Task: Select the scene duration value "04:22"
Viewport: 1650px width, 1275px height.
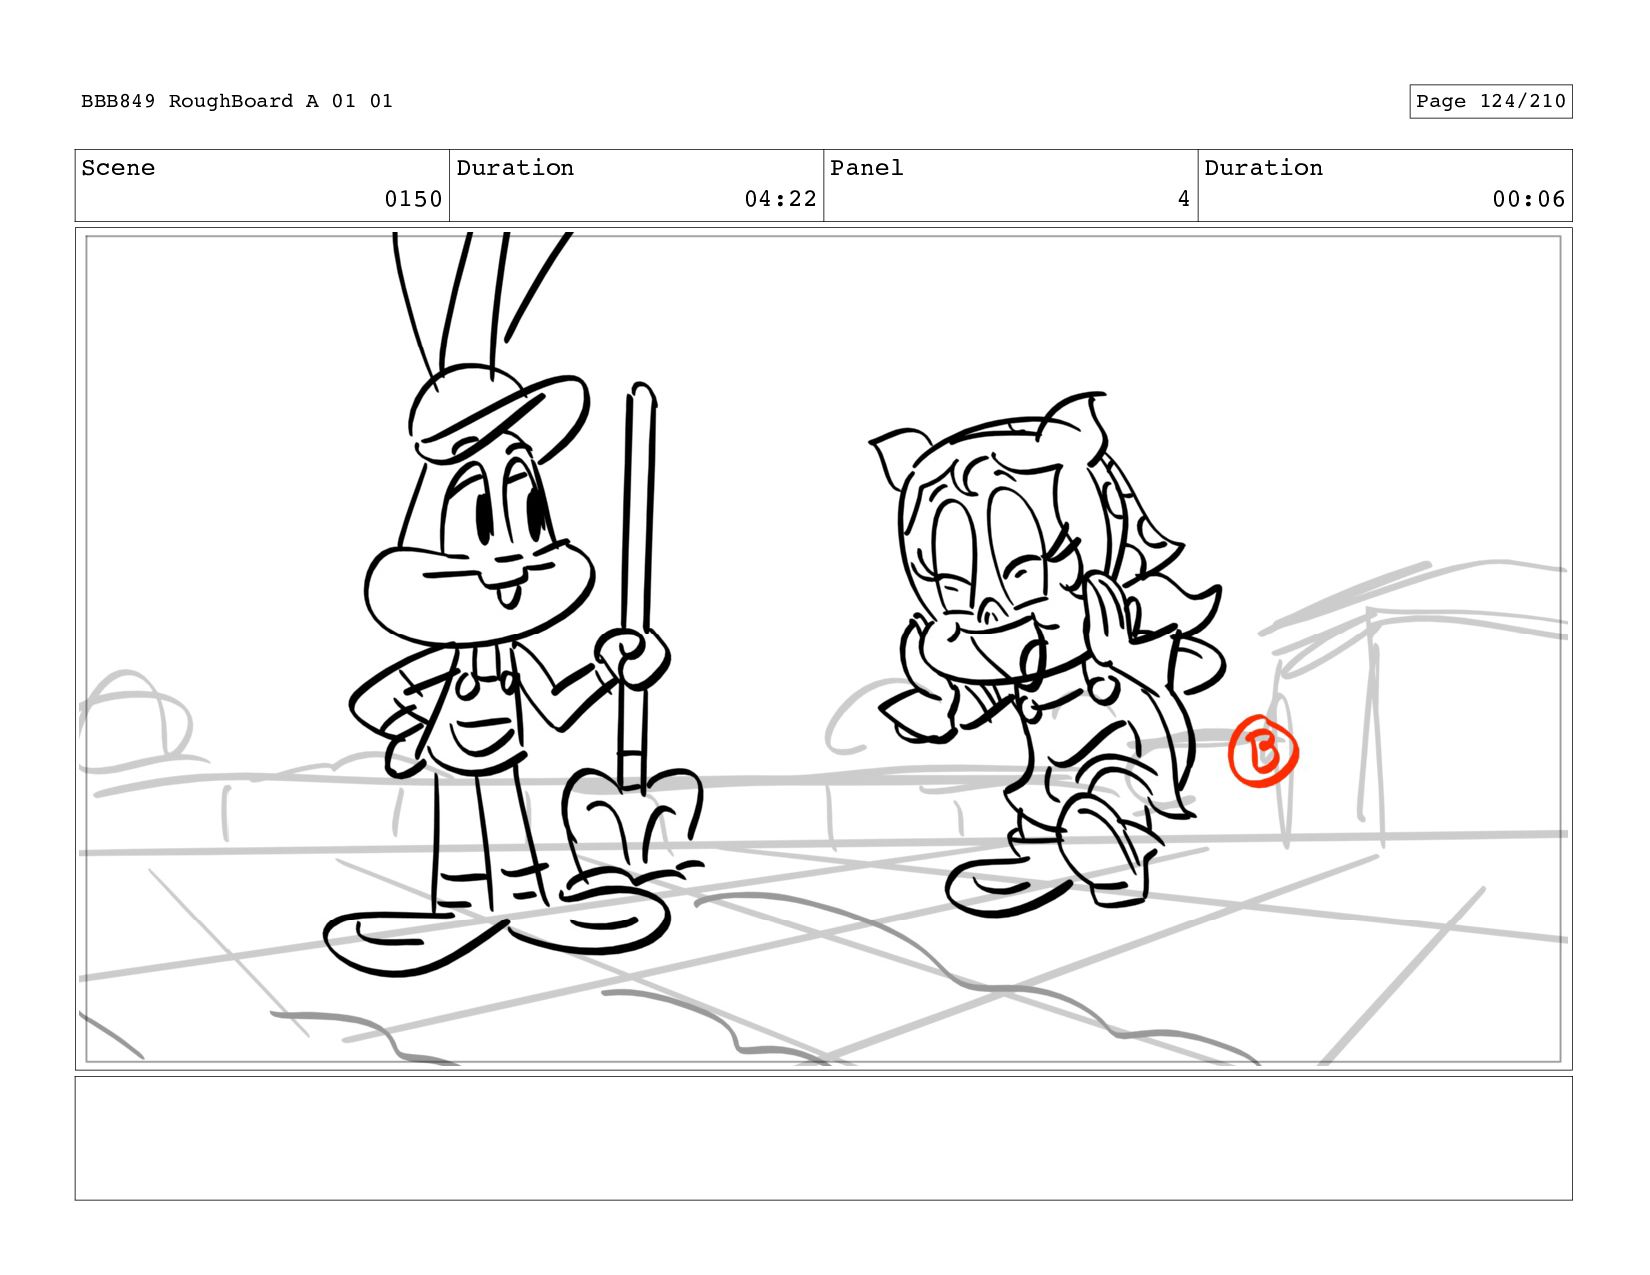Action: (x=780, y=199)
